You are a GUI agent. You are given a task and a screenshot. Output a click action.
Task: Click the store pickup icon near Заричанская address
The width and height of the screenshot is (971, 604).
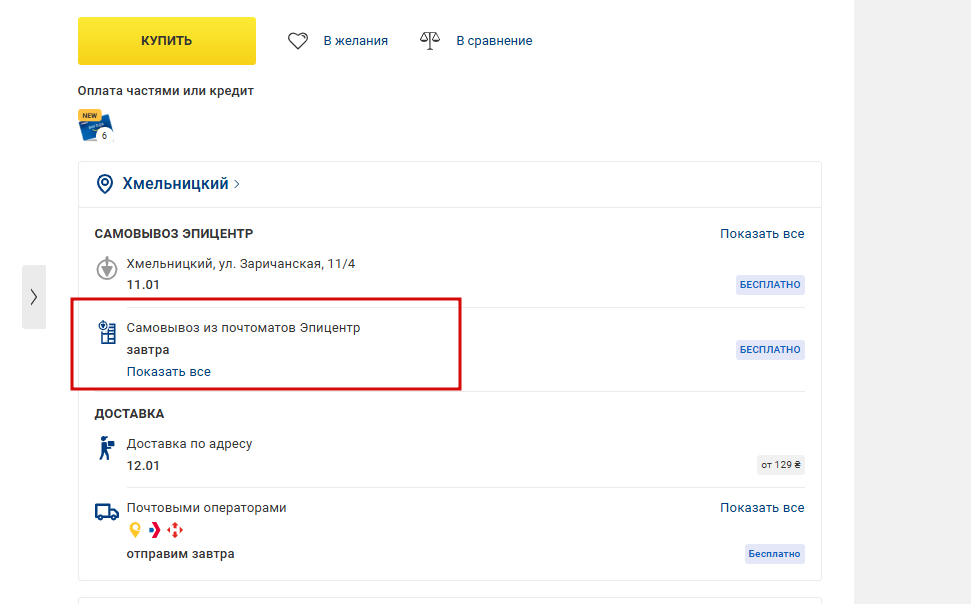[x=106, y=269]
